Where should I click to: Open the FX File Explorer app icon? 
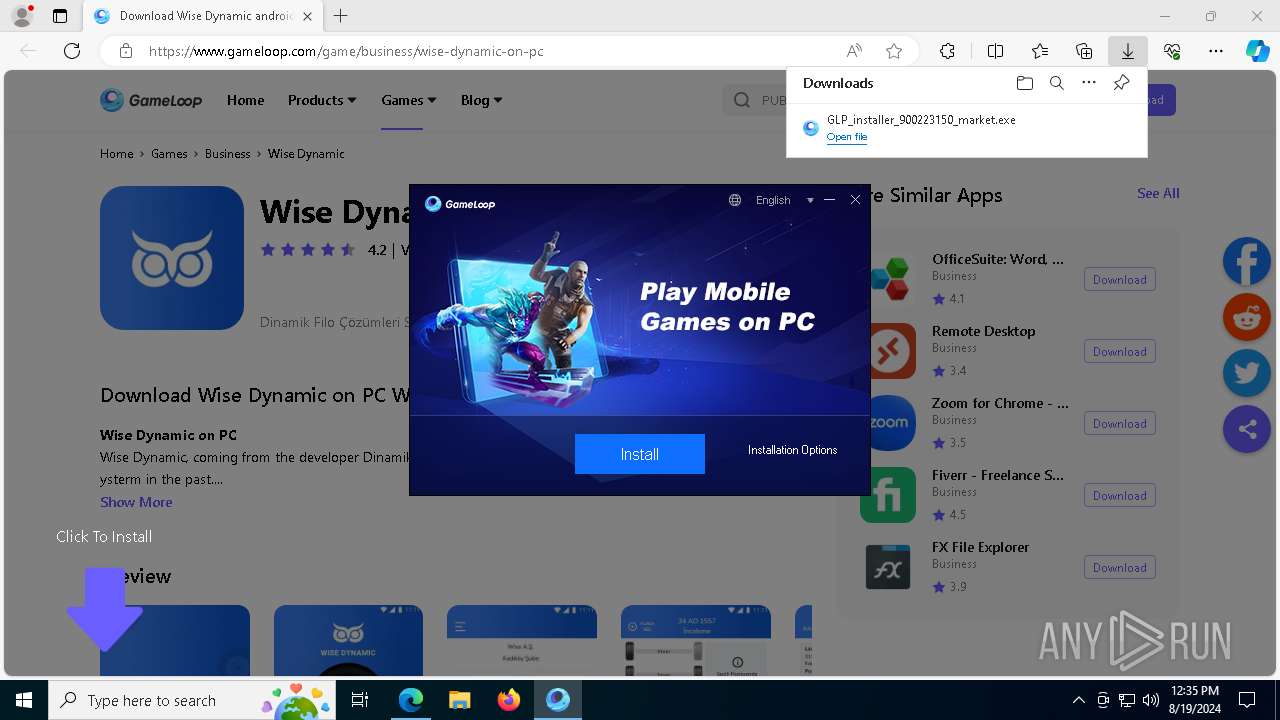[x=888, y=567]
